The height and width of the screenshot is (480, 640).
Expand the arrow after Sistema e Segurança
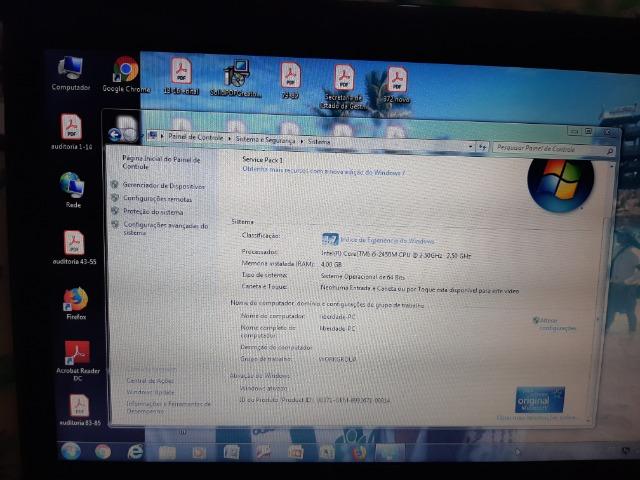click(302, 141)
